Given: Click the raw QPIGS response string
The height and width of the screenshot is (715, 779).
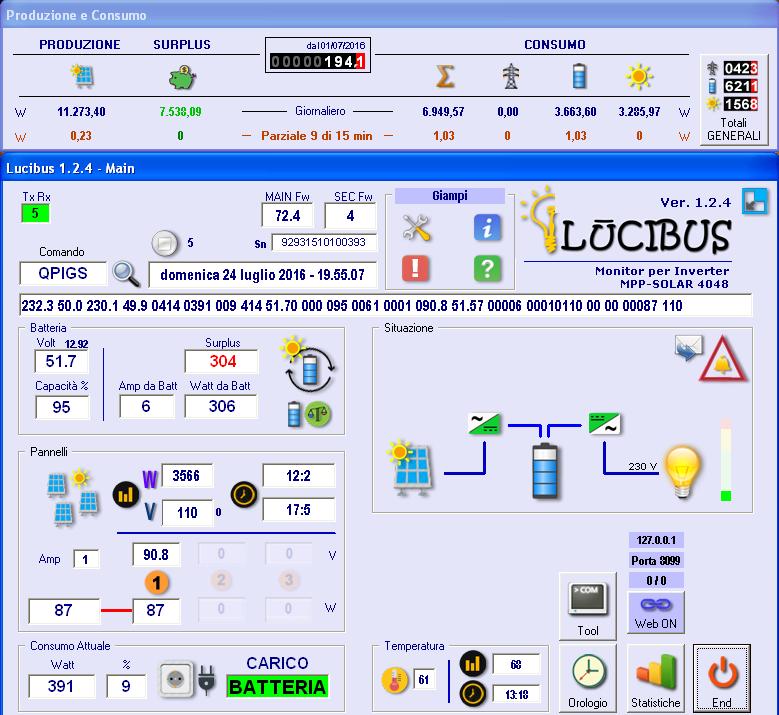Looking at the screenshot, I should point(386,305).
